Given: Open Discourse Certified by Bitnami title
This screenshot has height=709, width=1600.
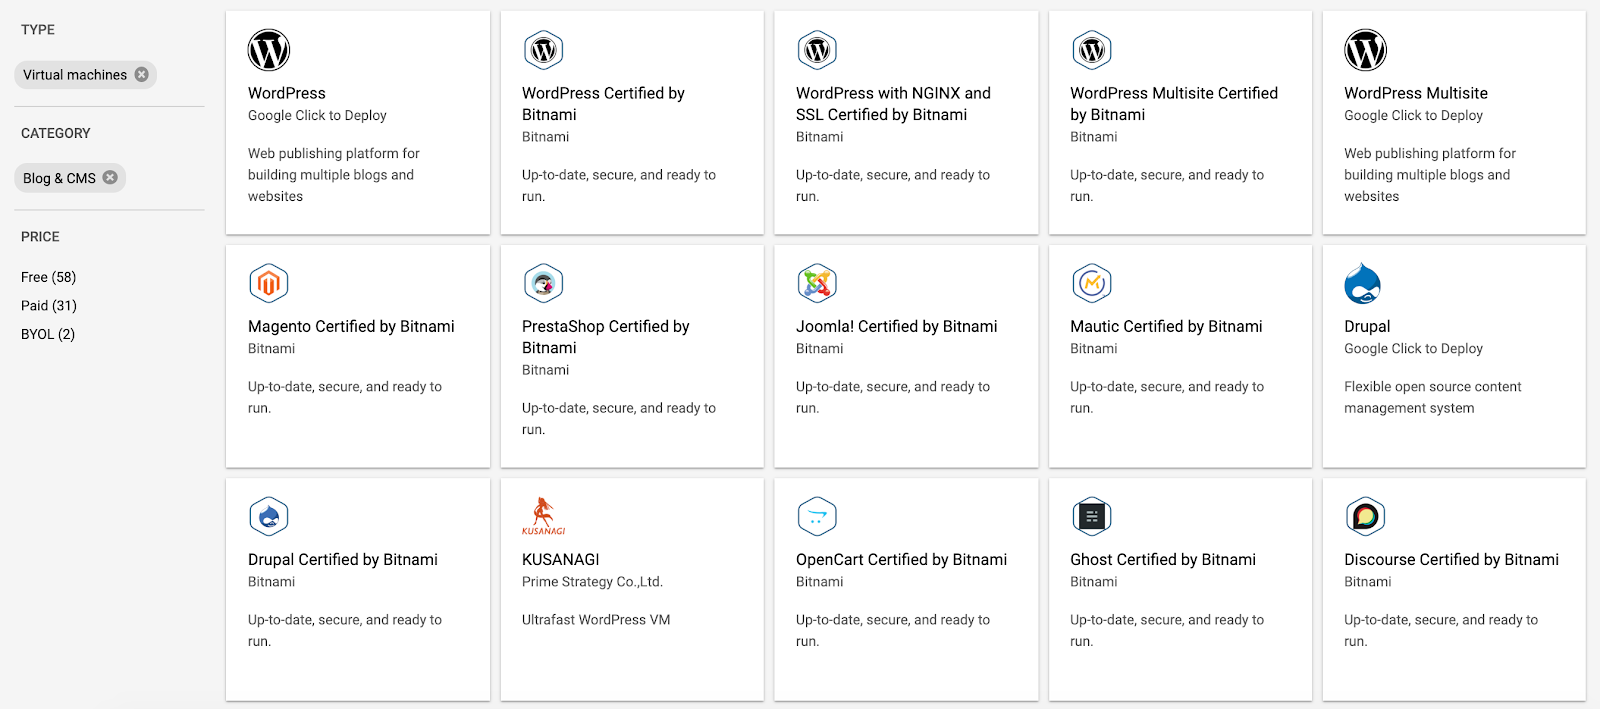Looking at the screenshot, I should click(1451, 559).
